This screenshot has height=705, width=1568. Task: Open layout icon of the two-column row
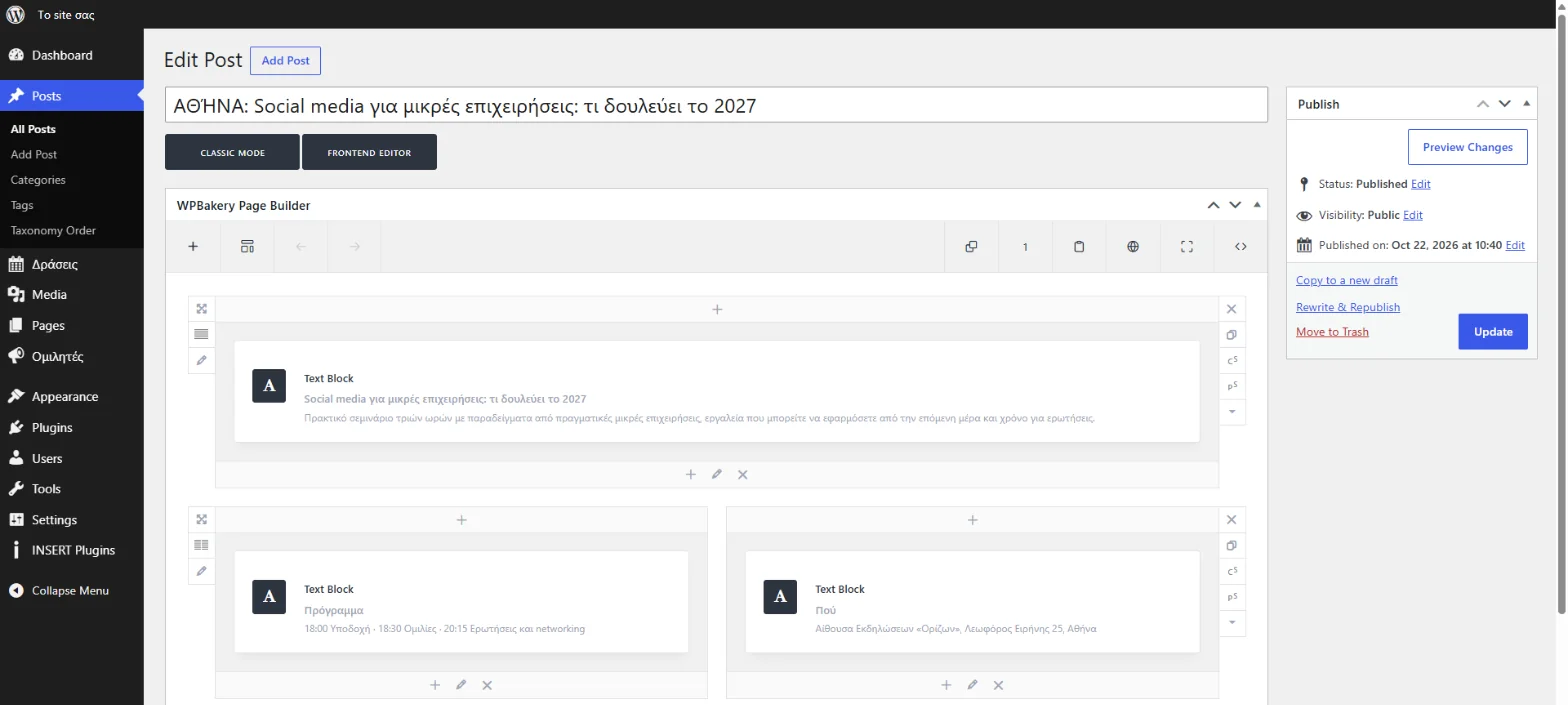[x=201, y=545]
